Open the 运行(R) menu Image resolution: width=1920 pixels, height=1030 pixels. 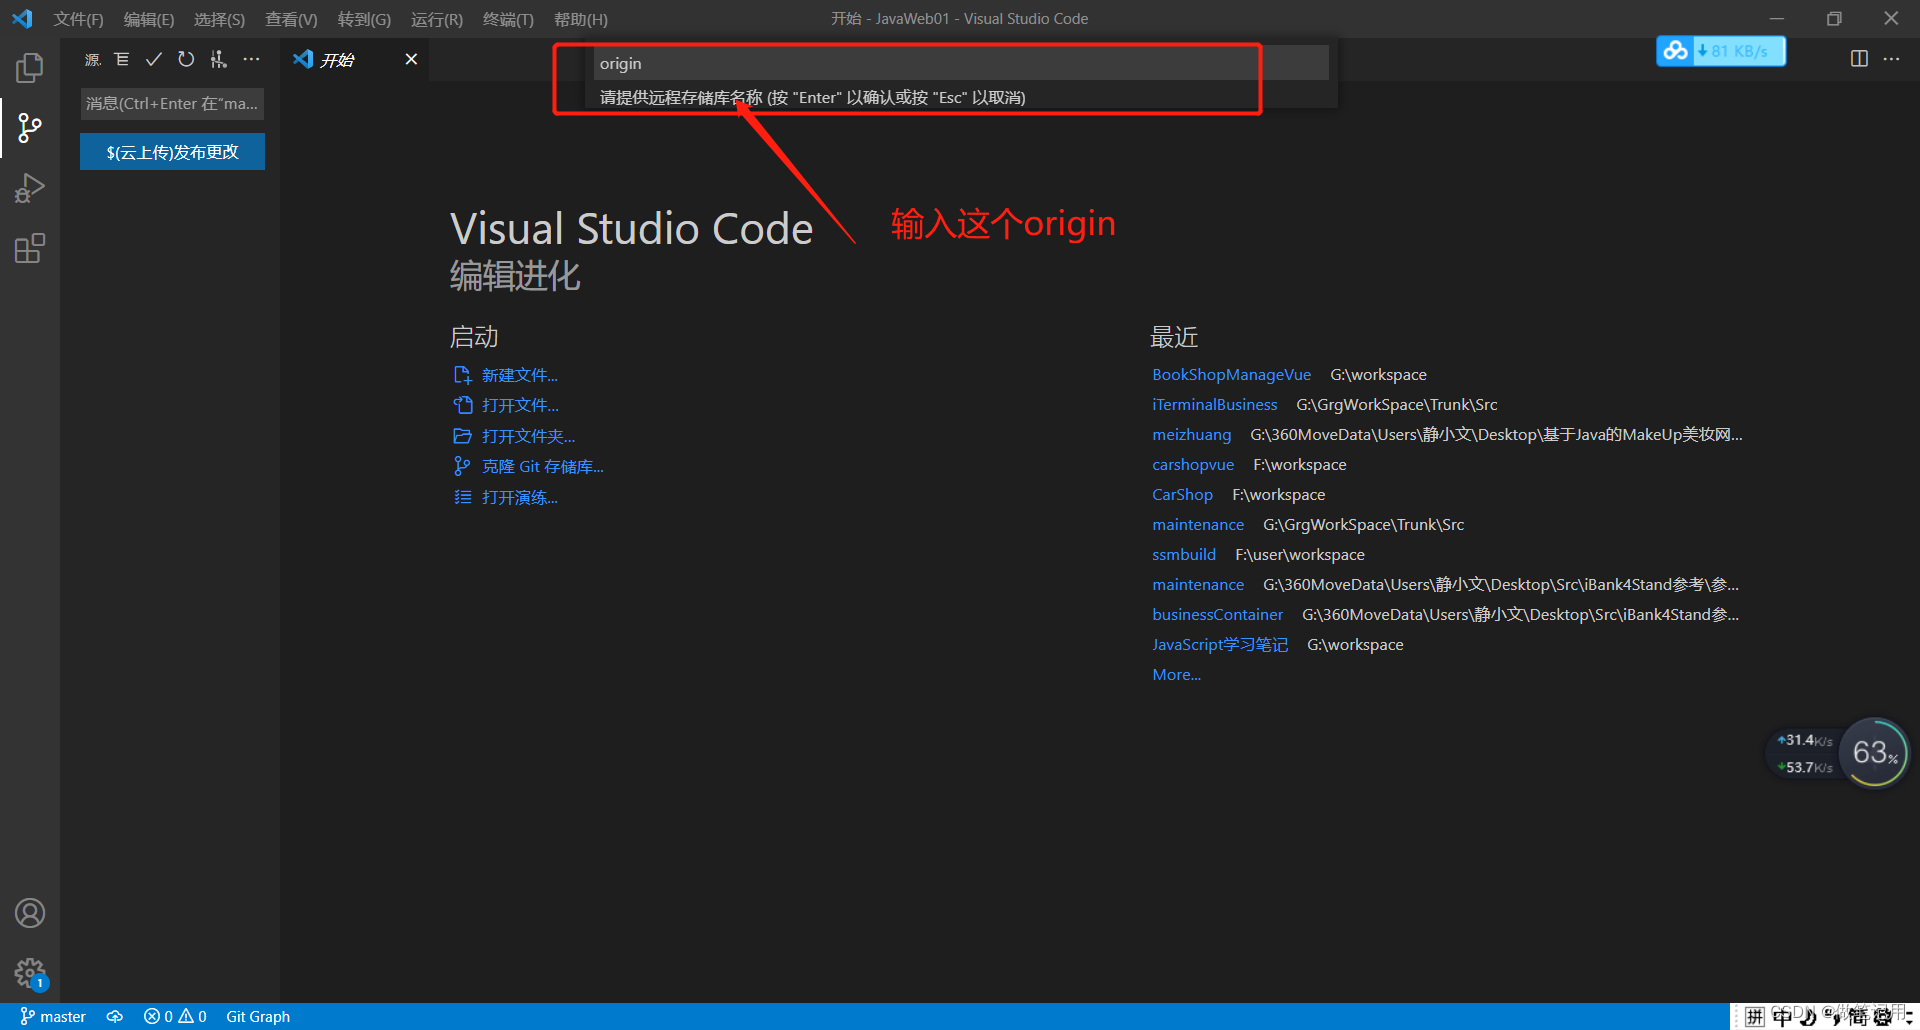(437, 19)
